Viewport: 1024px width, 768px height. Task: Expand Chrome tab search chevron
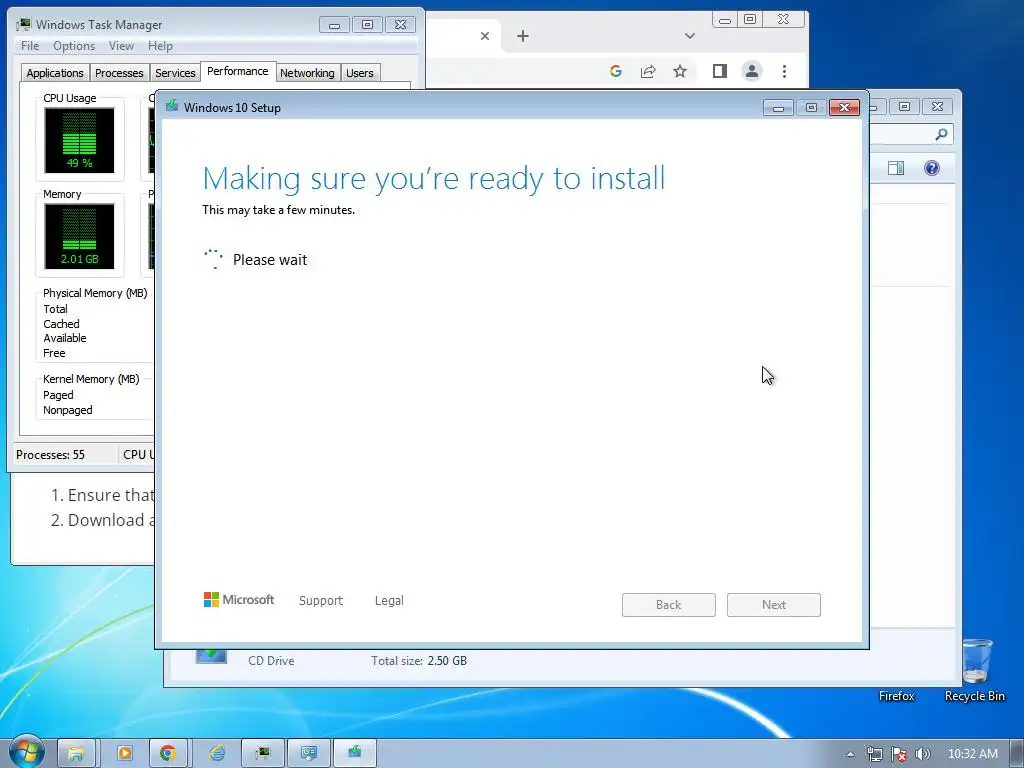[690, 36]
